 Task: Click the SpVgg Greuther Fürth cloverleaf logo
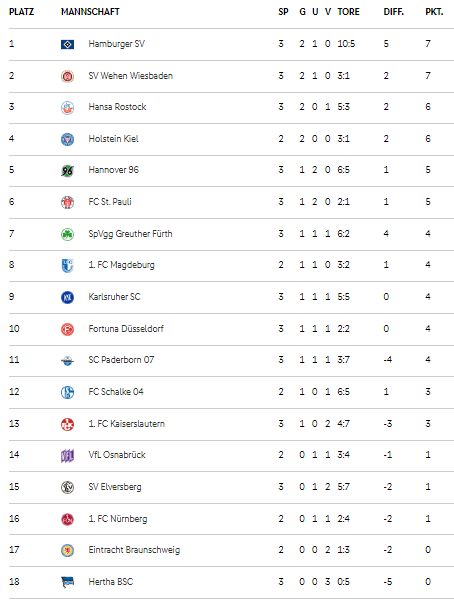pos(68,234)
